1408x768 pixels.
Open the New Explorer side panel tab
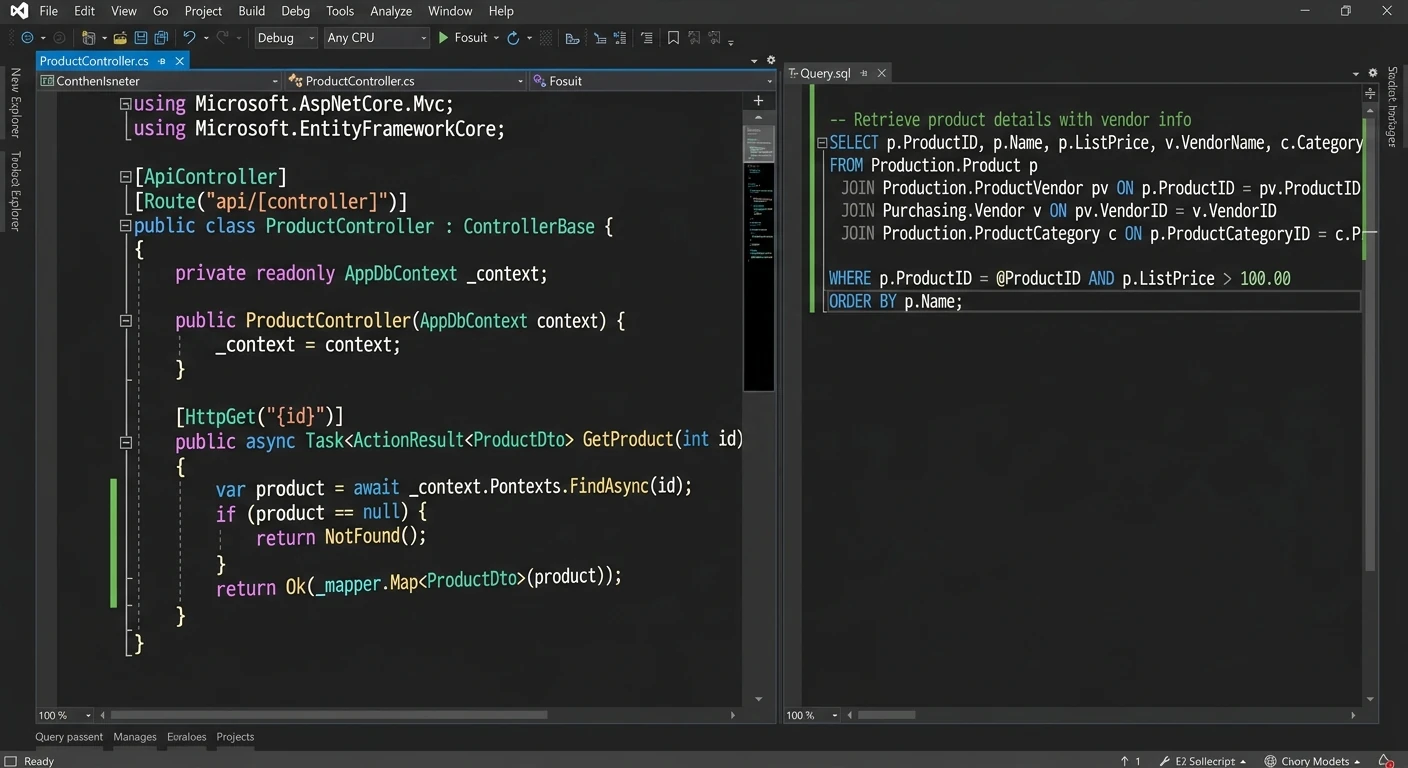[x=15, y=102]
